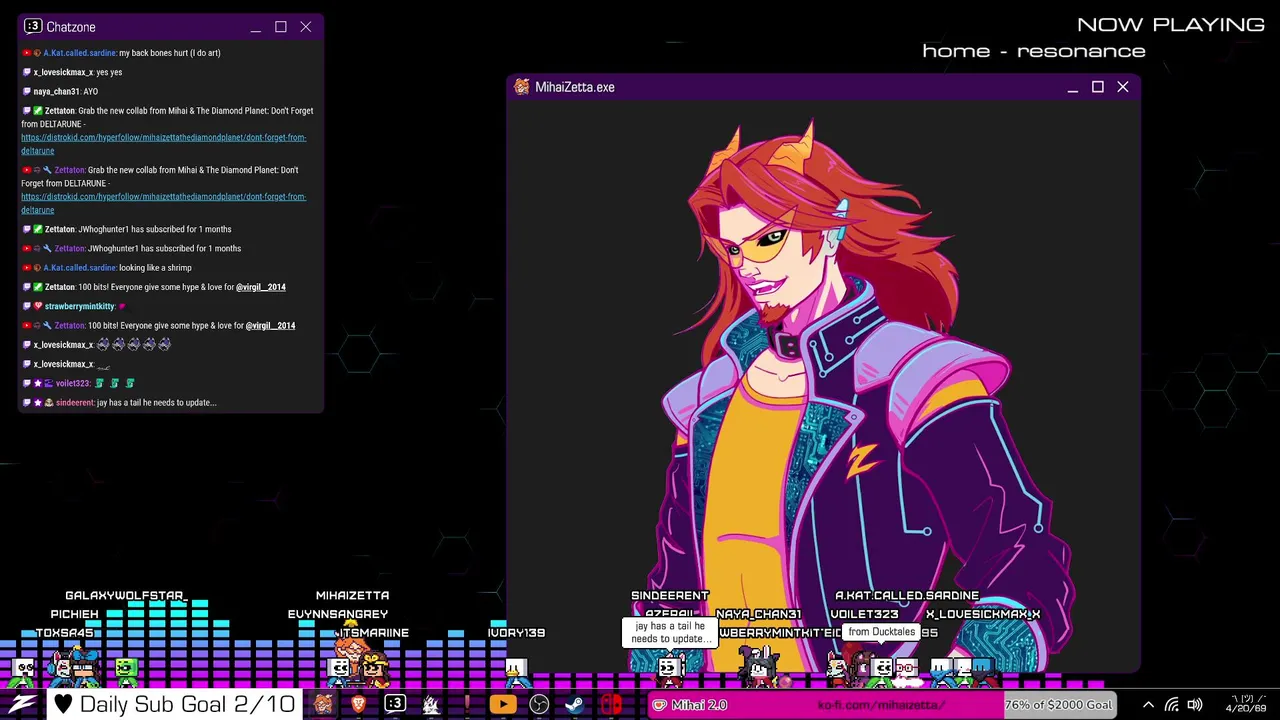
Task: Open the Wi-Fi network tray icon
Action: pyautogui.click(x=1172, y=705)
